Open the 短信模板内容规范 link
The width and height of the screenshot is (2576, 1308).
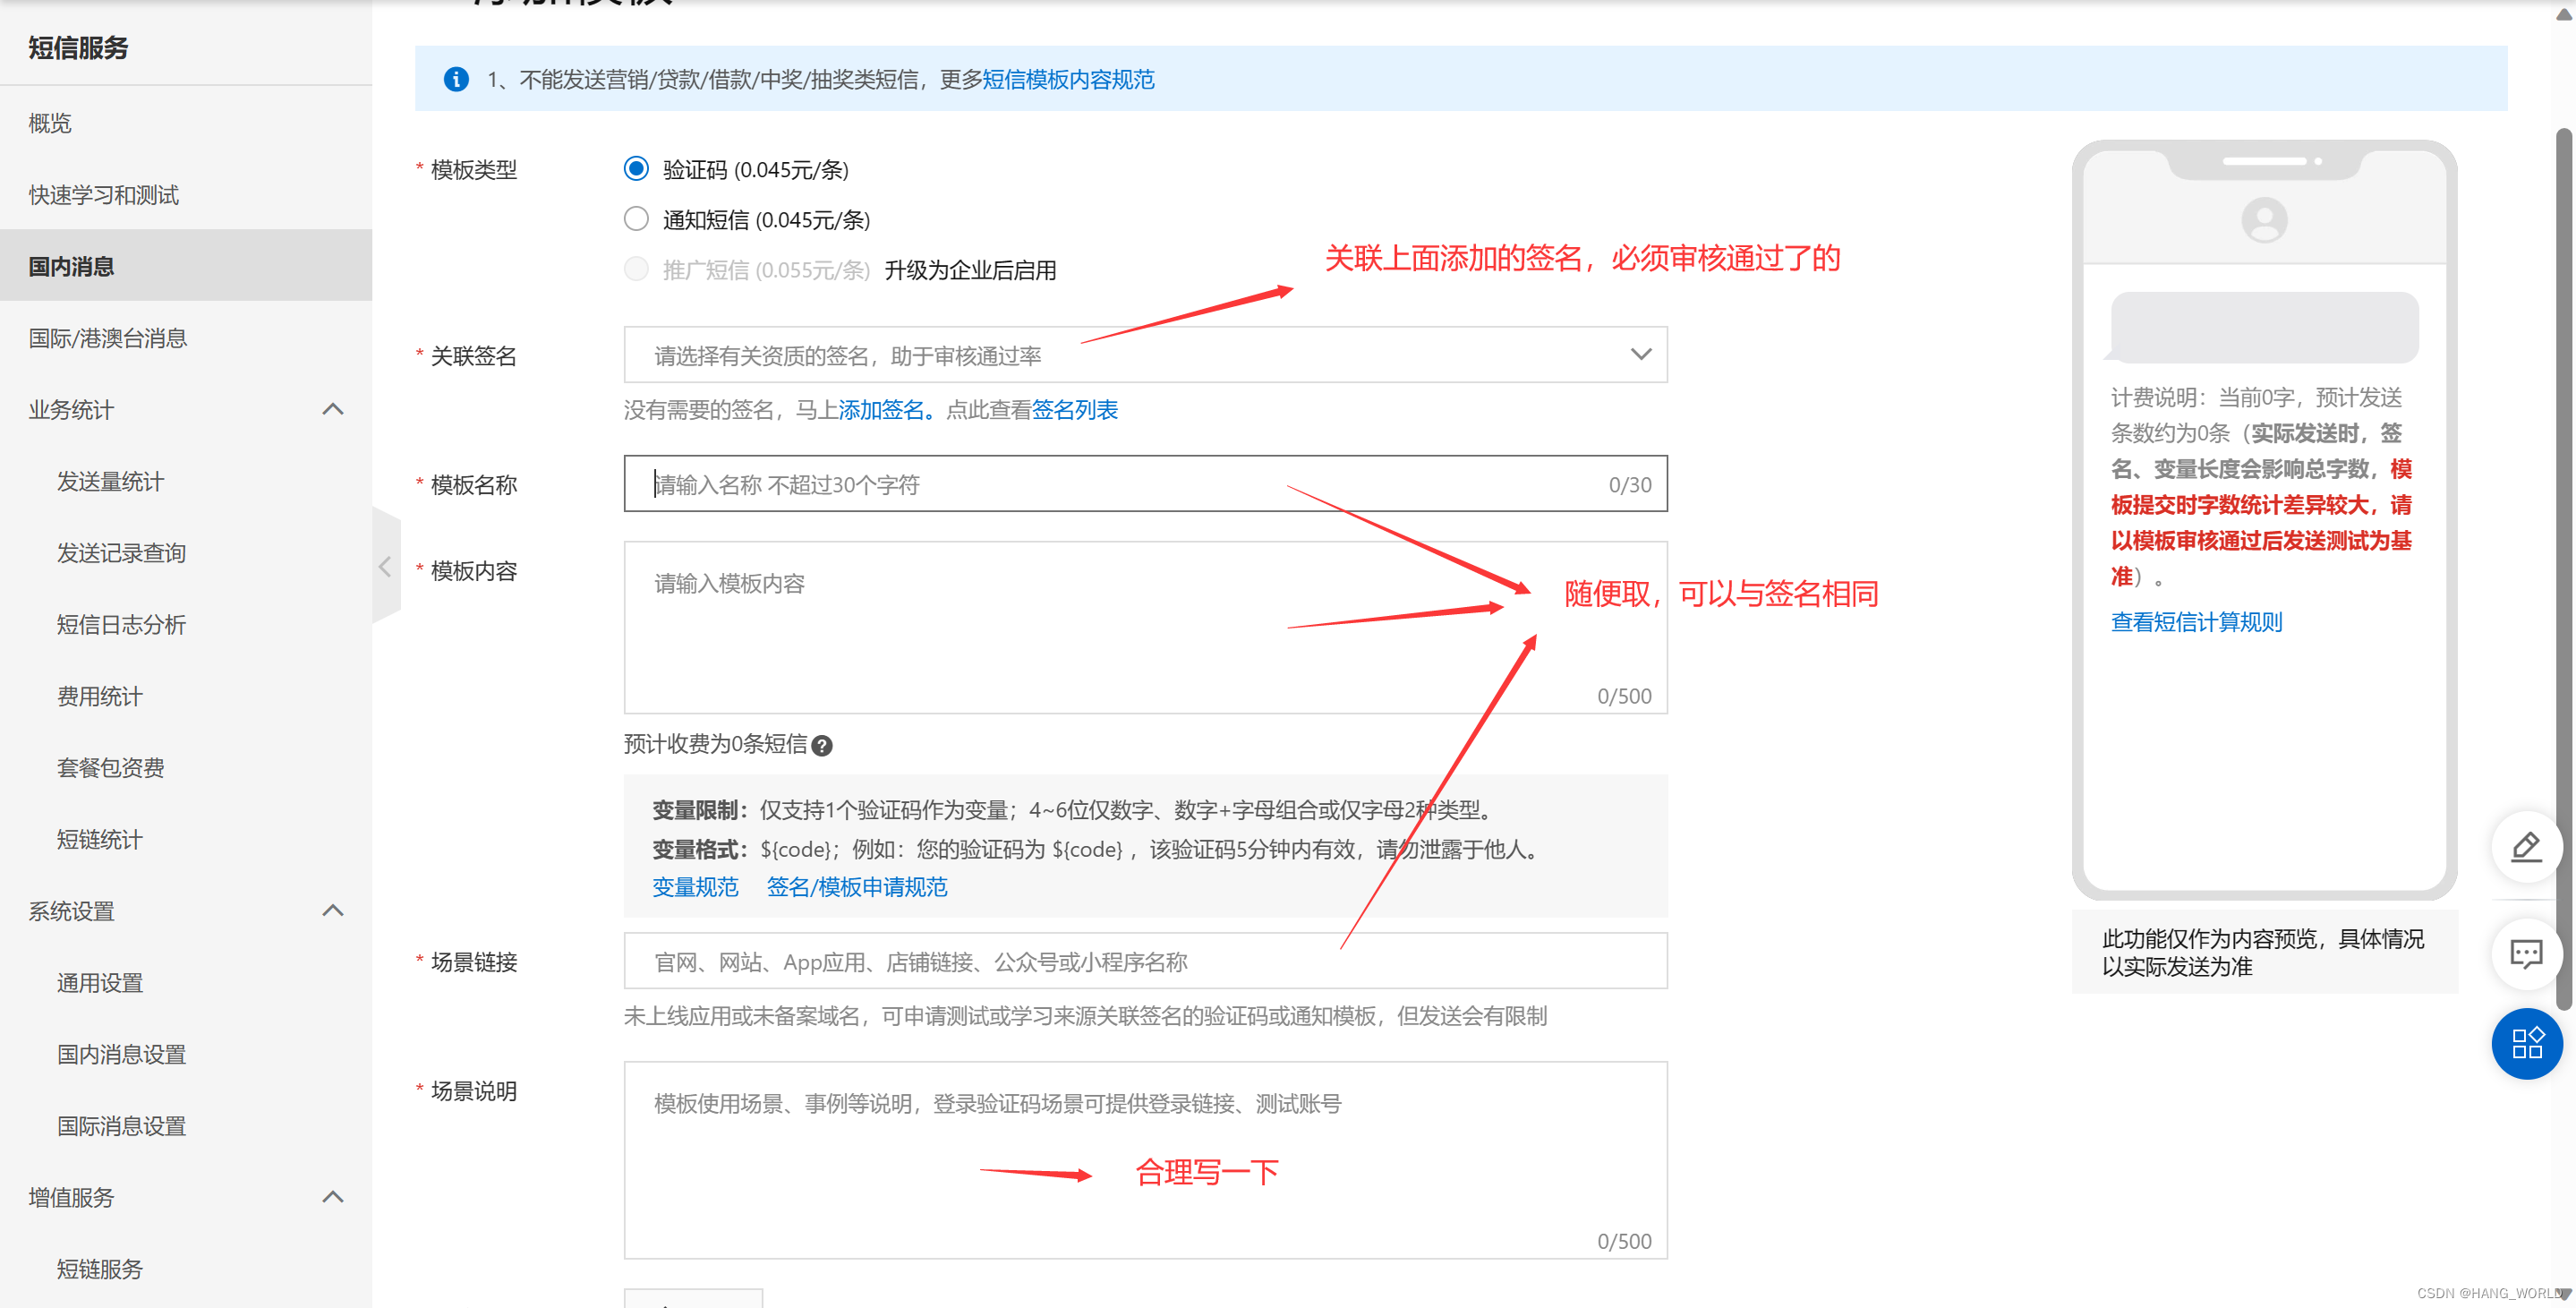pyautogui.click(x=1068, y=79)
